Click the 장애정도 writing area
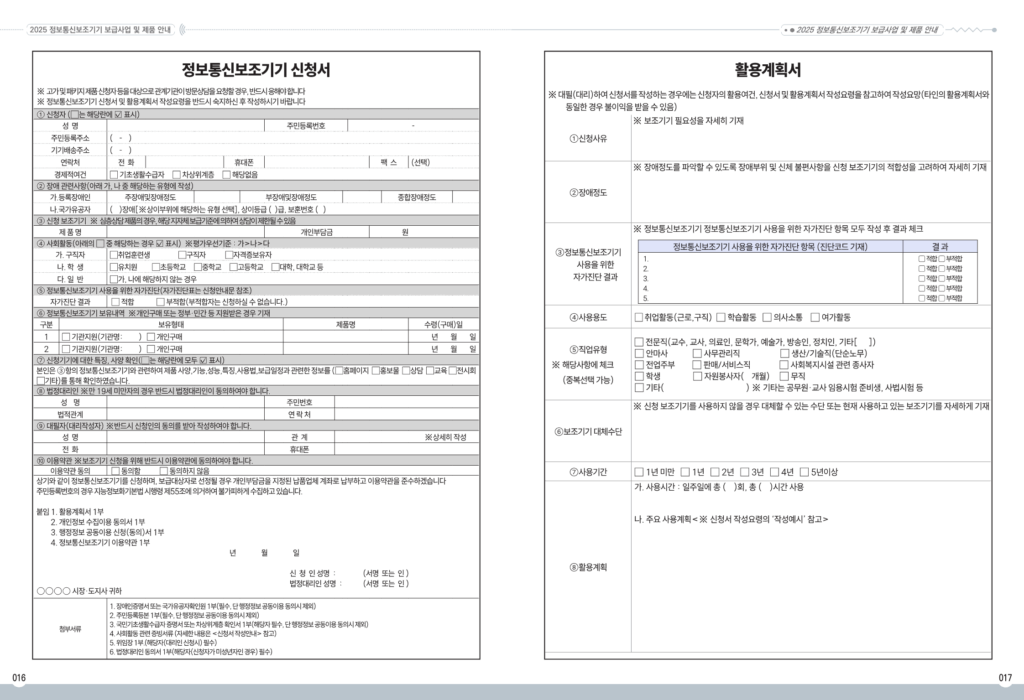Screen dimensions: 1024x700 click(811, 193)
